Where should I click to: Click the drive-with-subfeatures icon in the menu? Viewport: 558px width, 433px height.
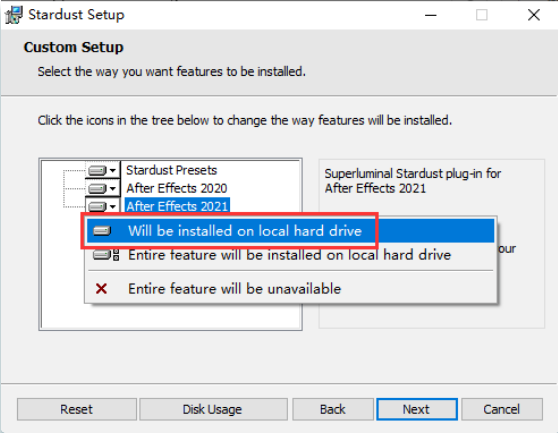pyautogui.click(x=106, y=255)
